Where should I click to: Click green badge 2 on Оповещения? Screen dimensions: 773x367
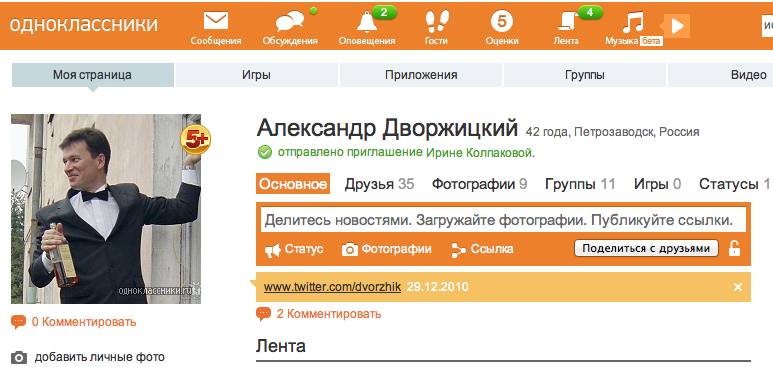point(384,12)
